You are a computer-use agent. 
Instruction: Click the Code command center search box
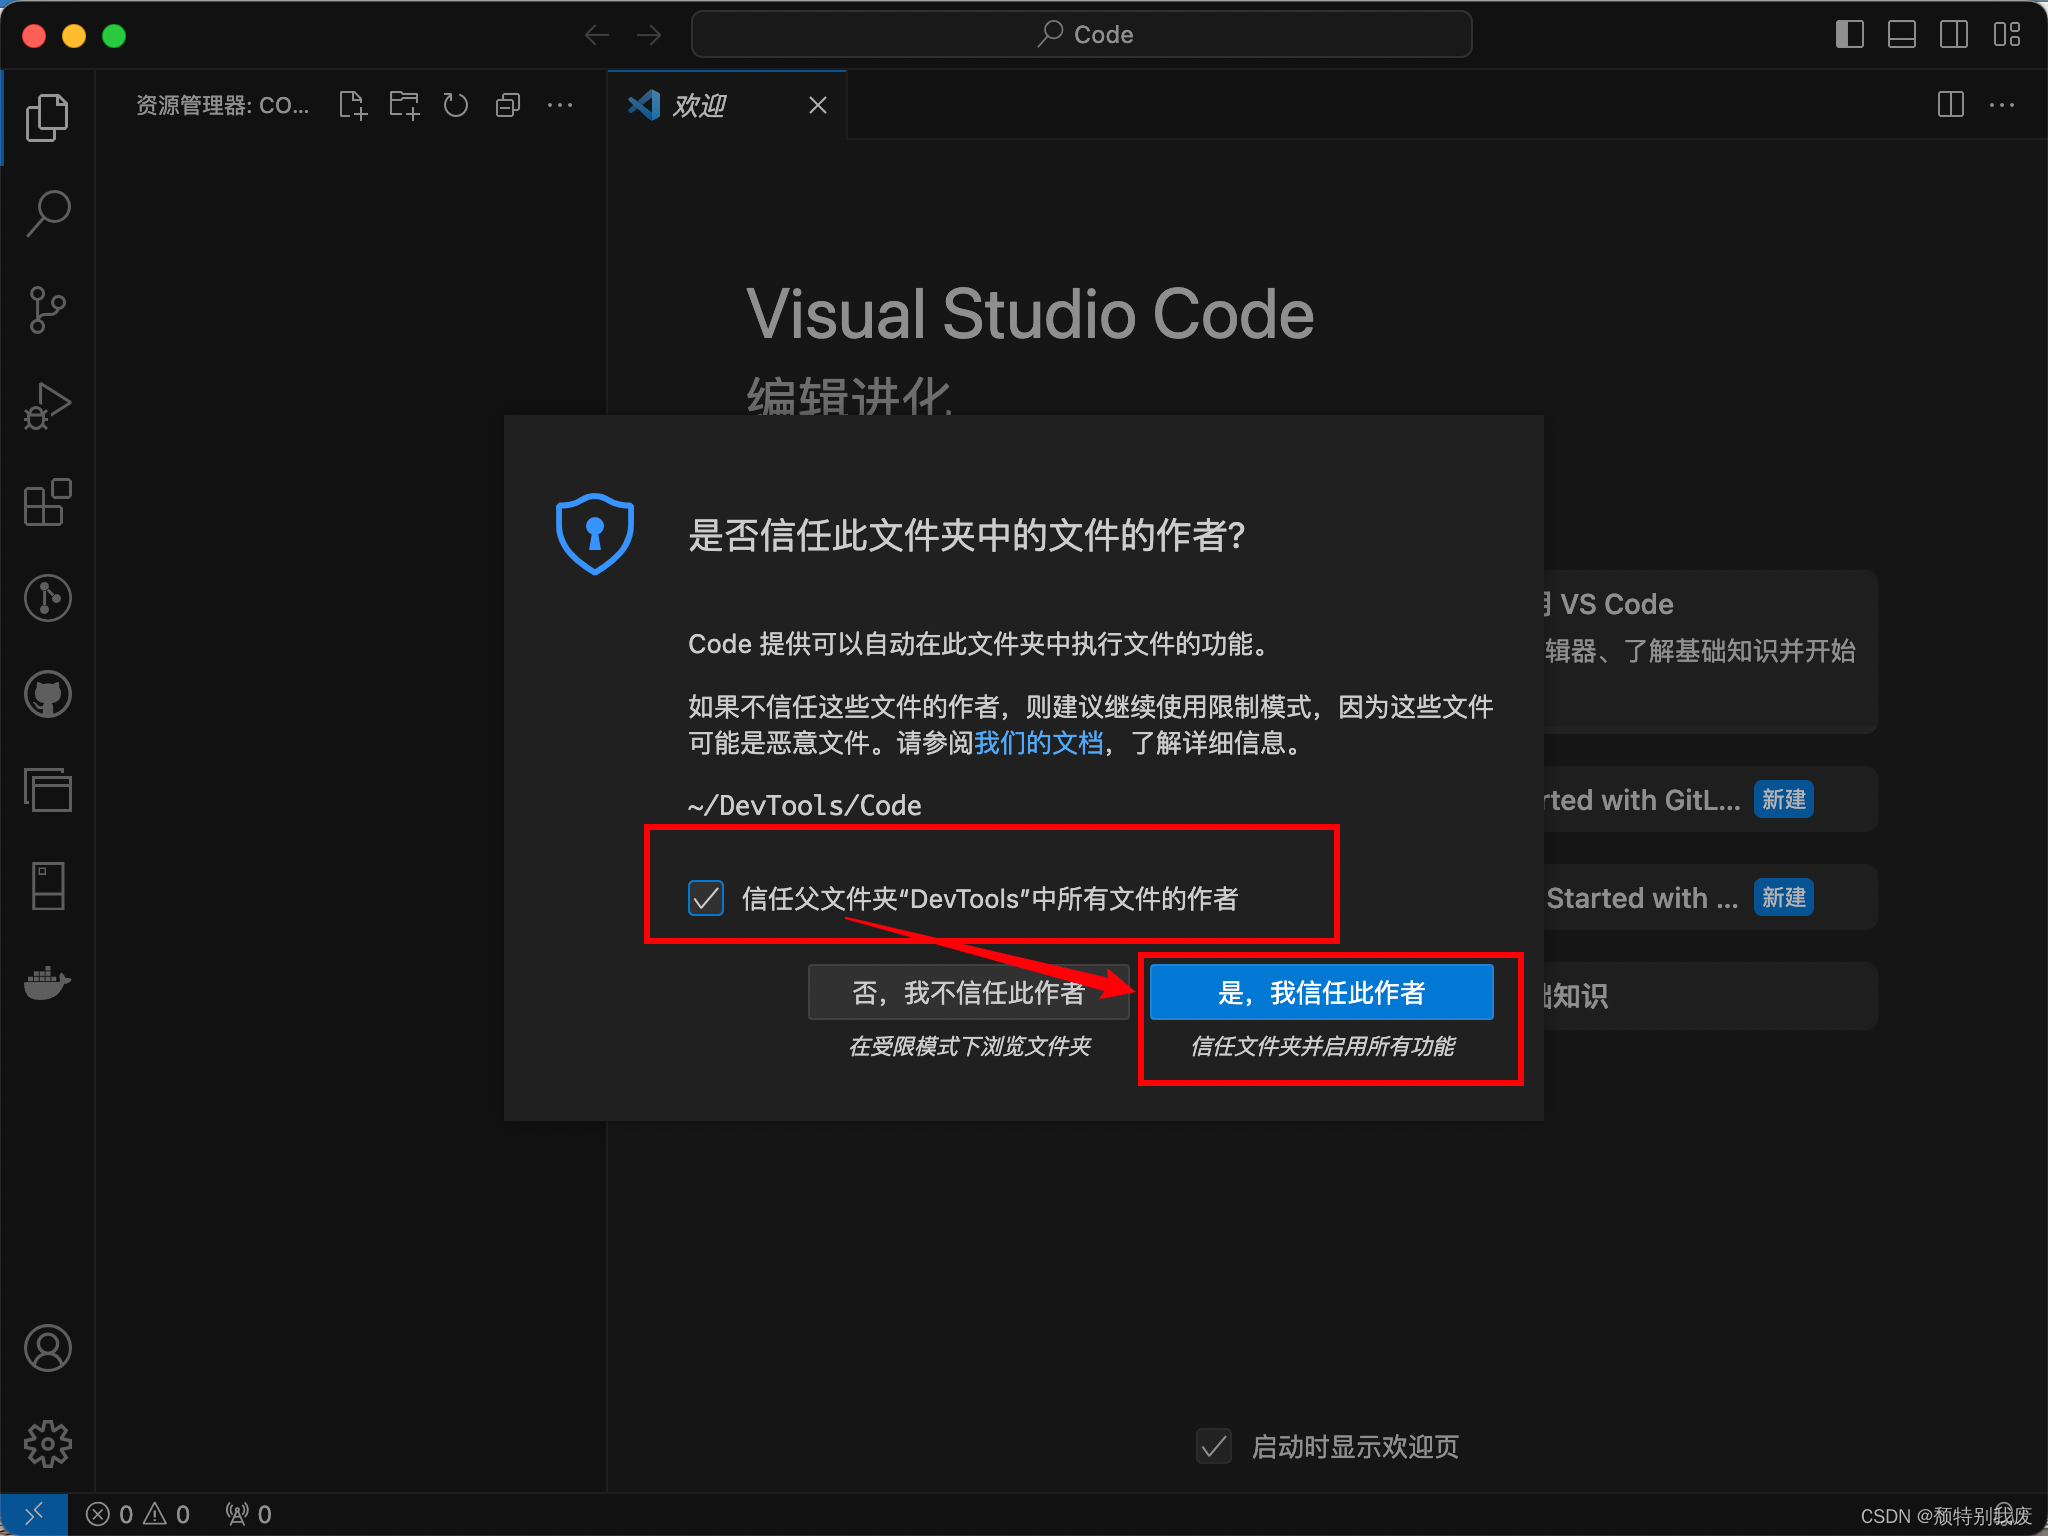tap(1081, 35)
